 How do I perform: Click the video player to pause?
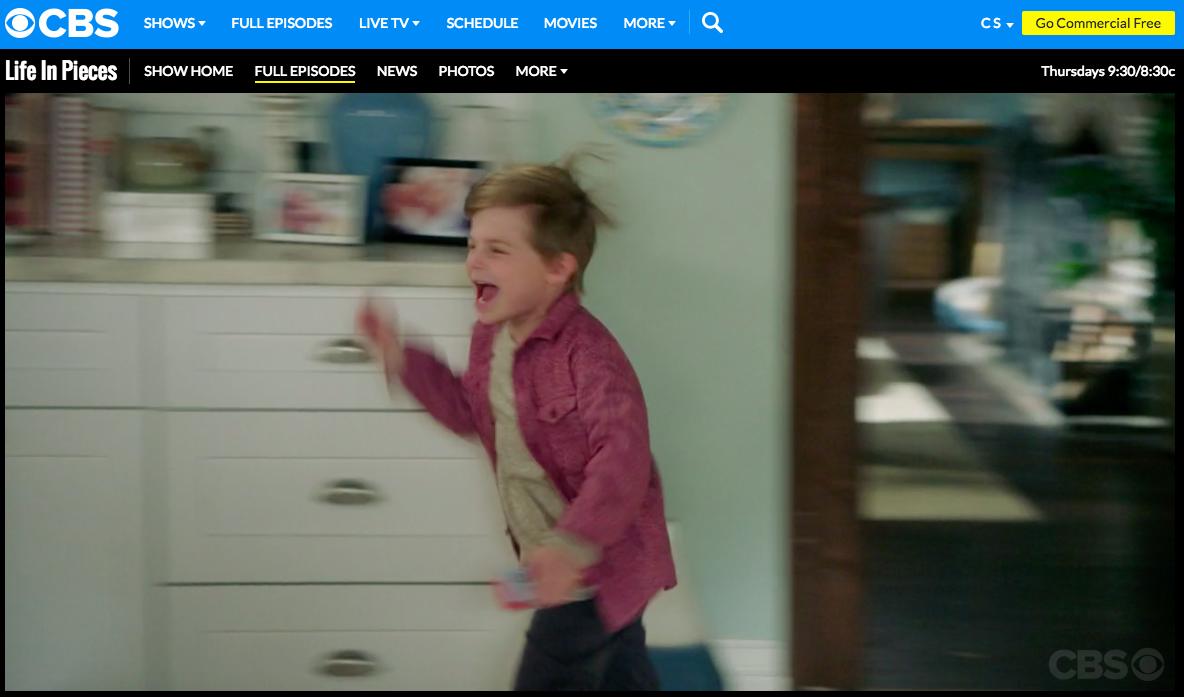[x=590, y=391]
